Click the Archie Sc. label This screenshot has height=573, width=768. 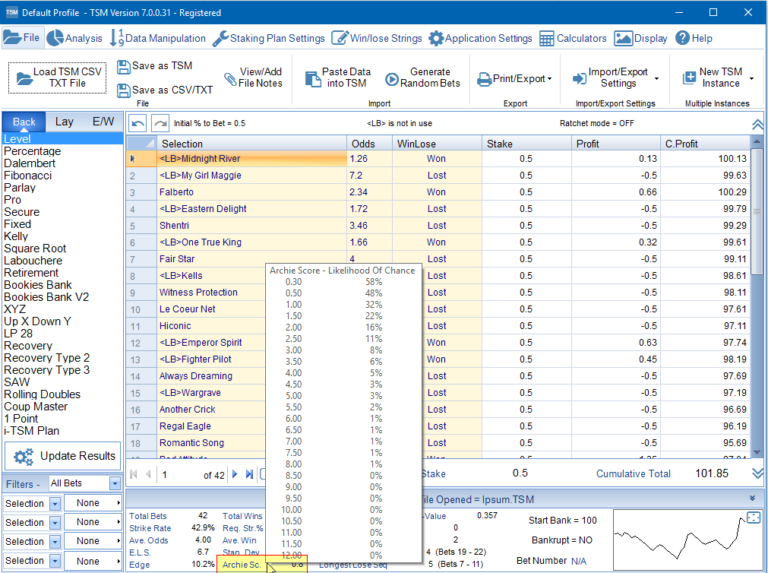pos(241,564)
